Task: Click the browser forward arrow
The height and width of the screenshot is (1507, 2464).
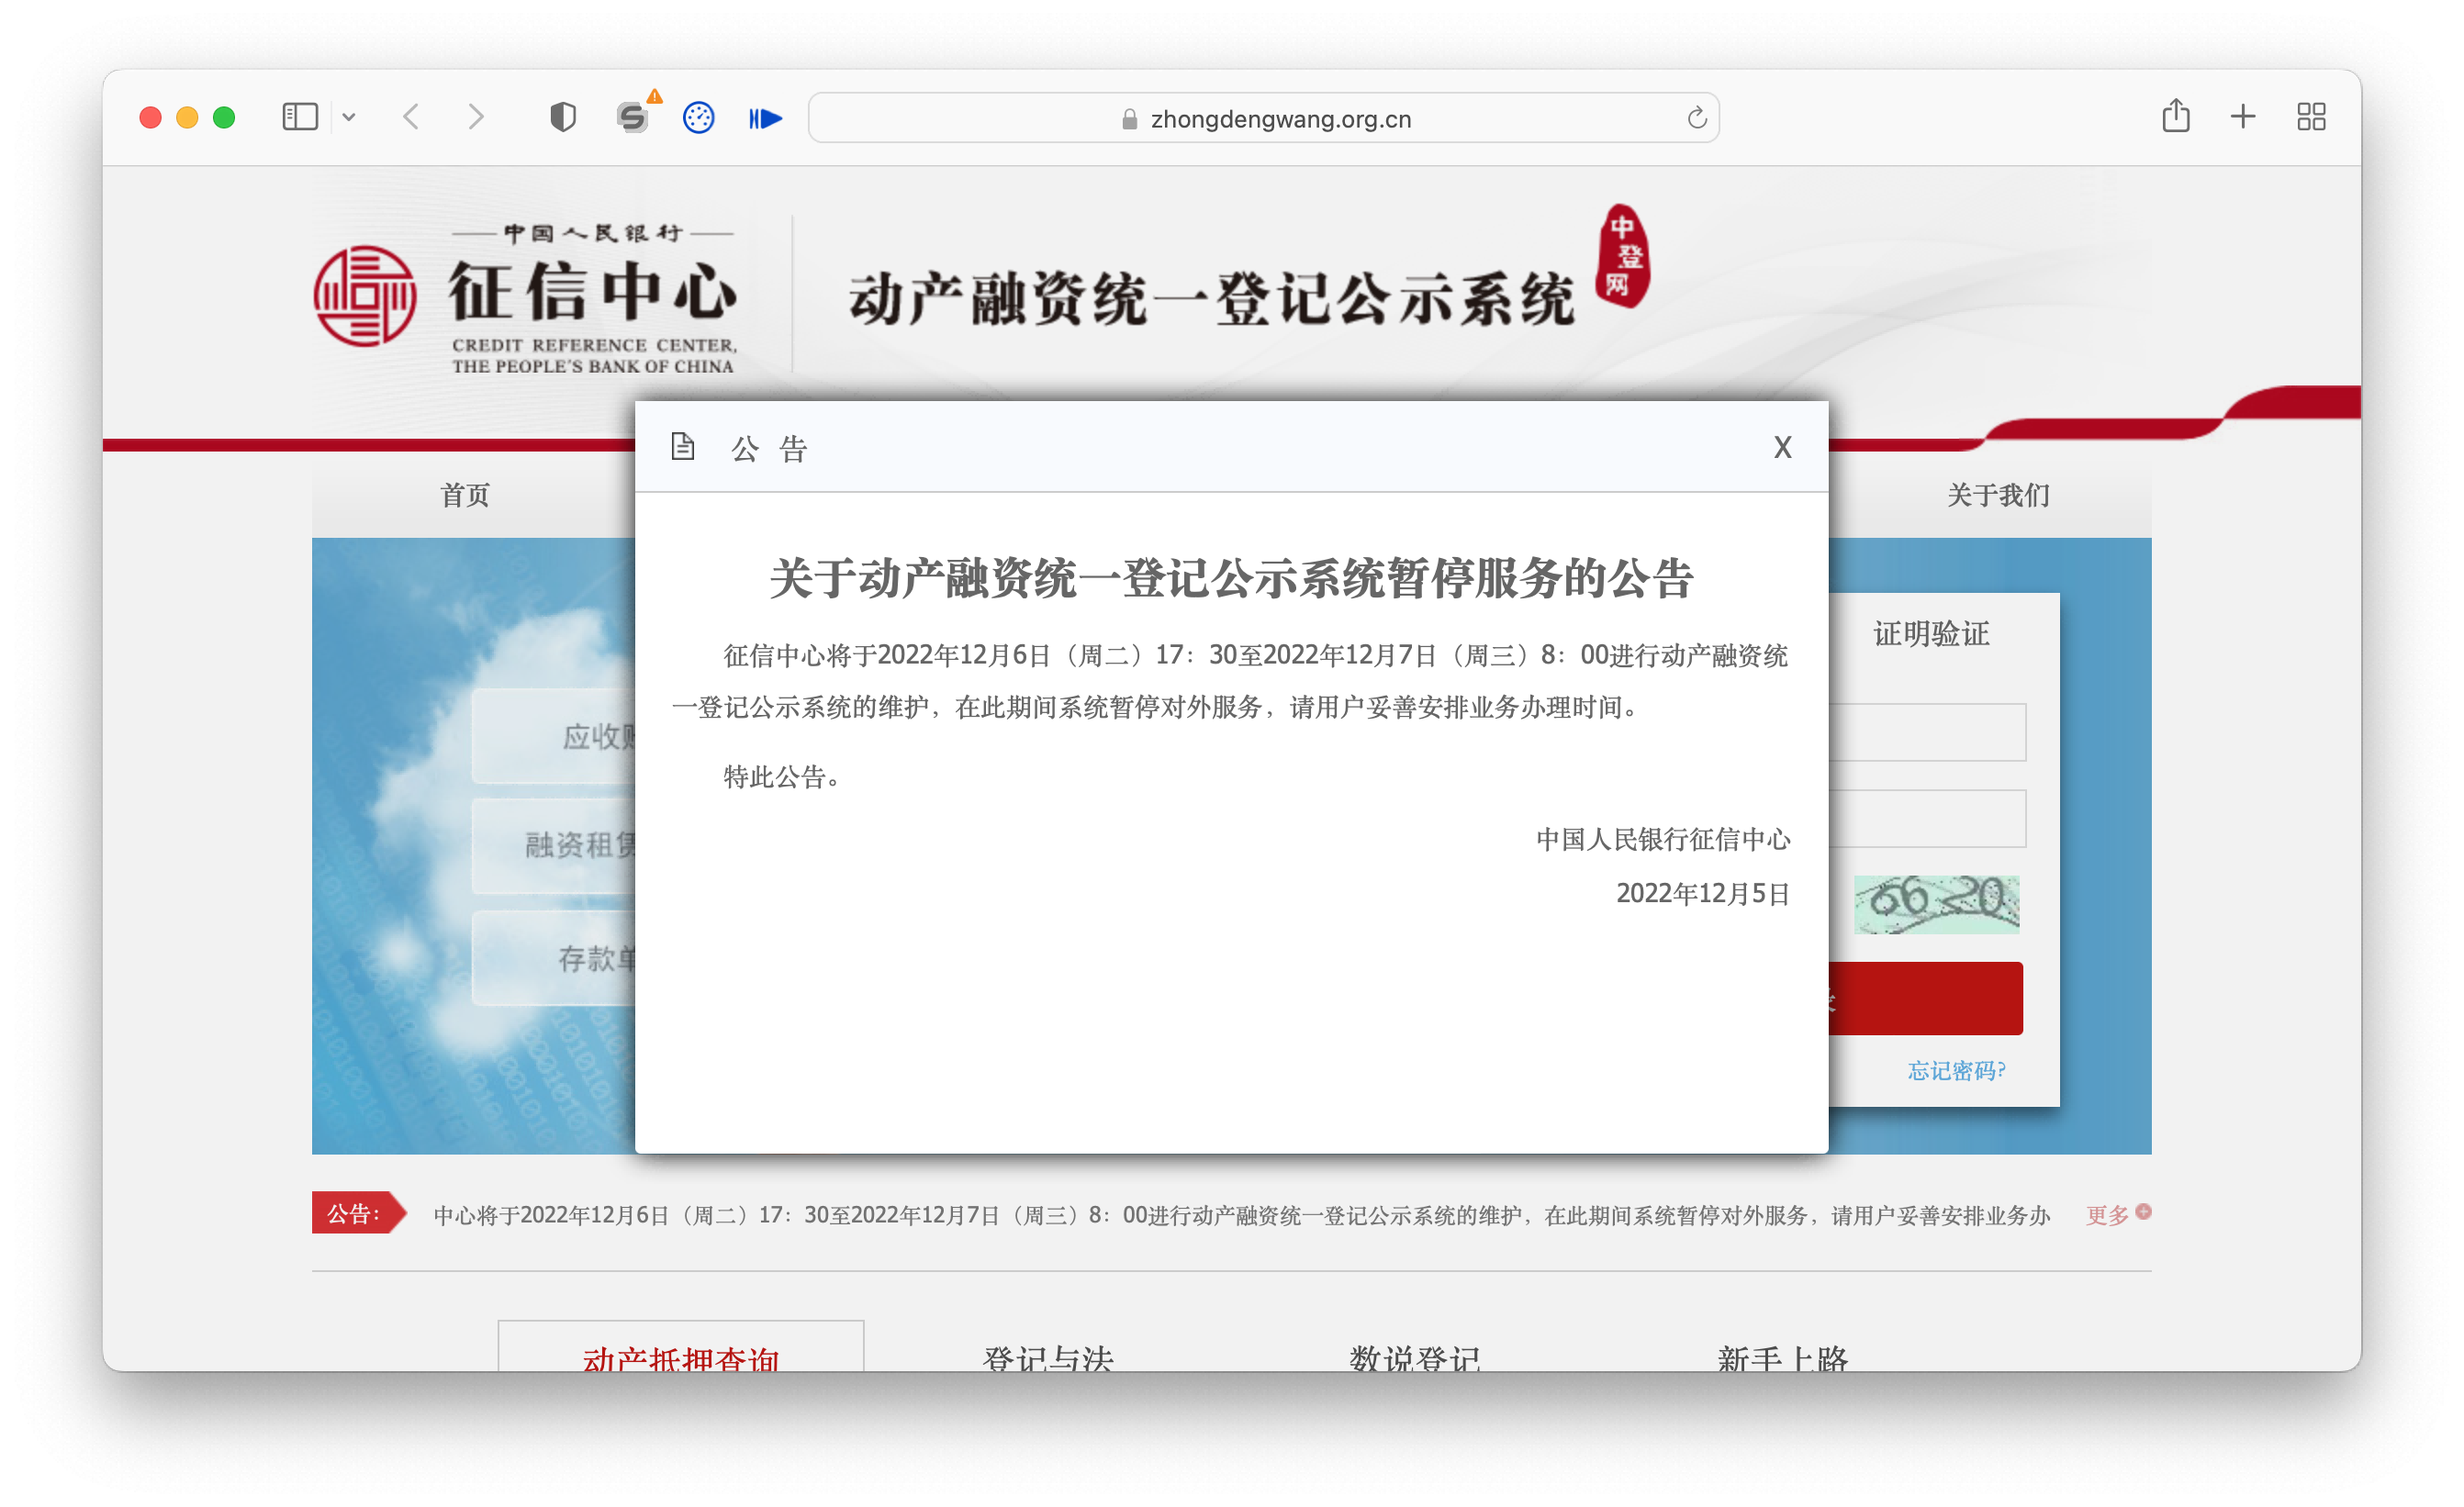Action: (x=476, y=117)
